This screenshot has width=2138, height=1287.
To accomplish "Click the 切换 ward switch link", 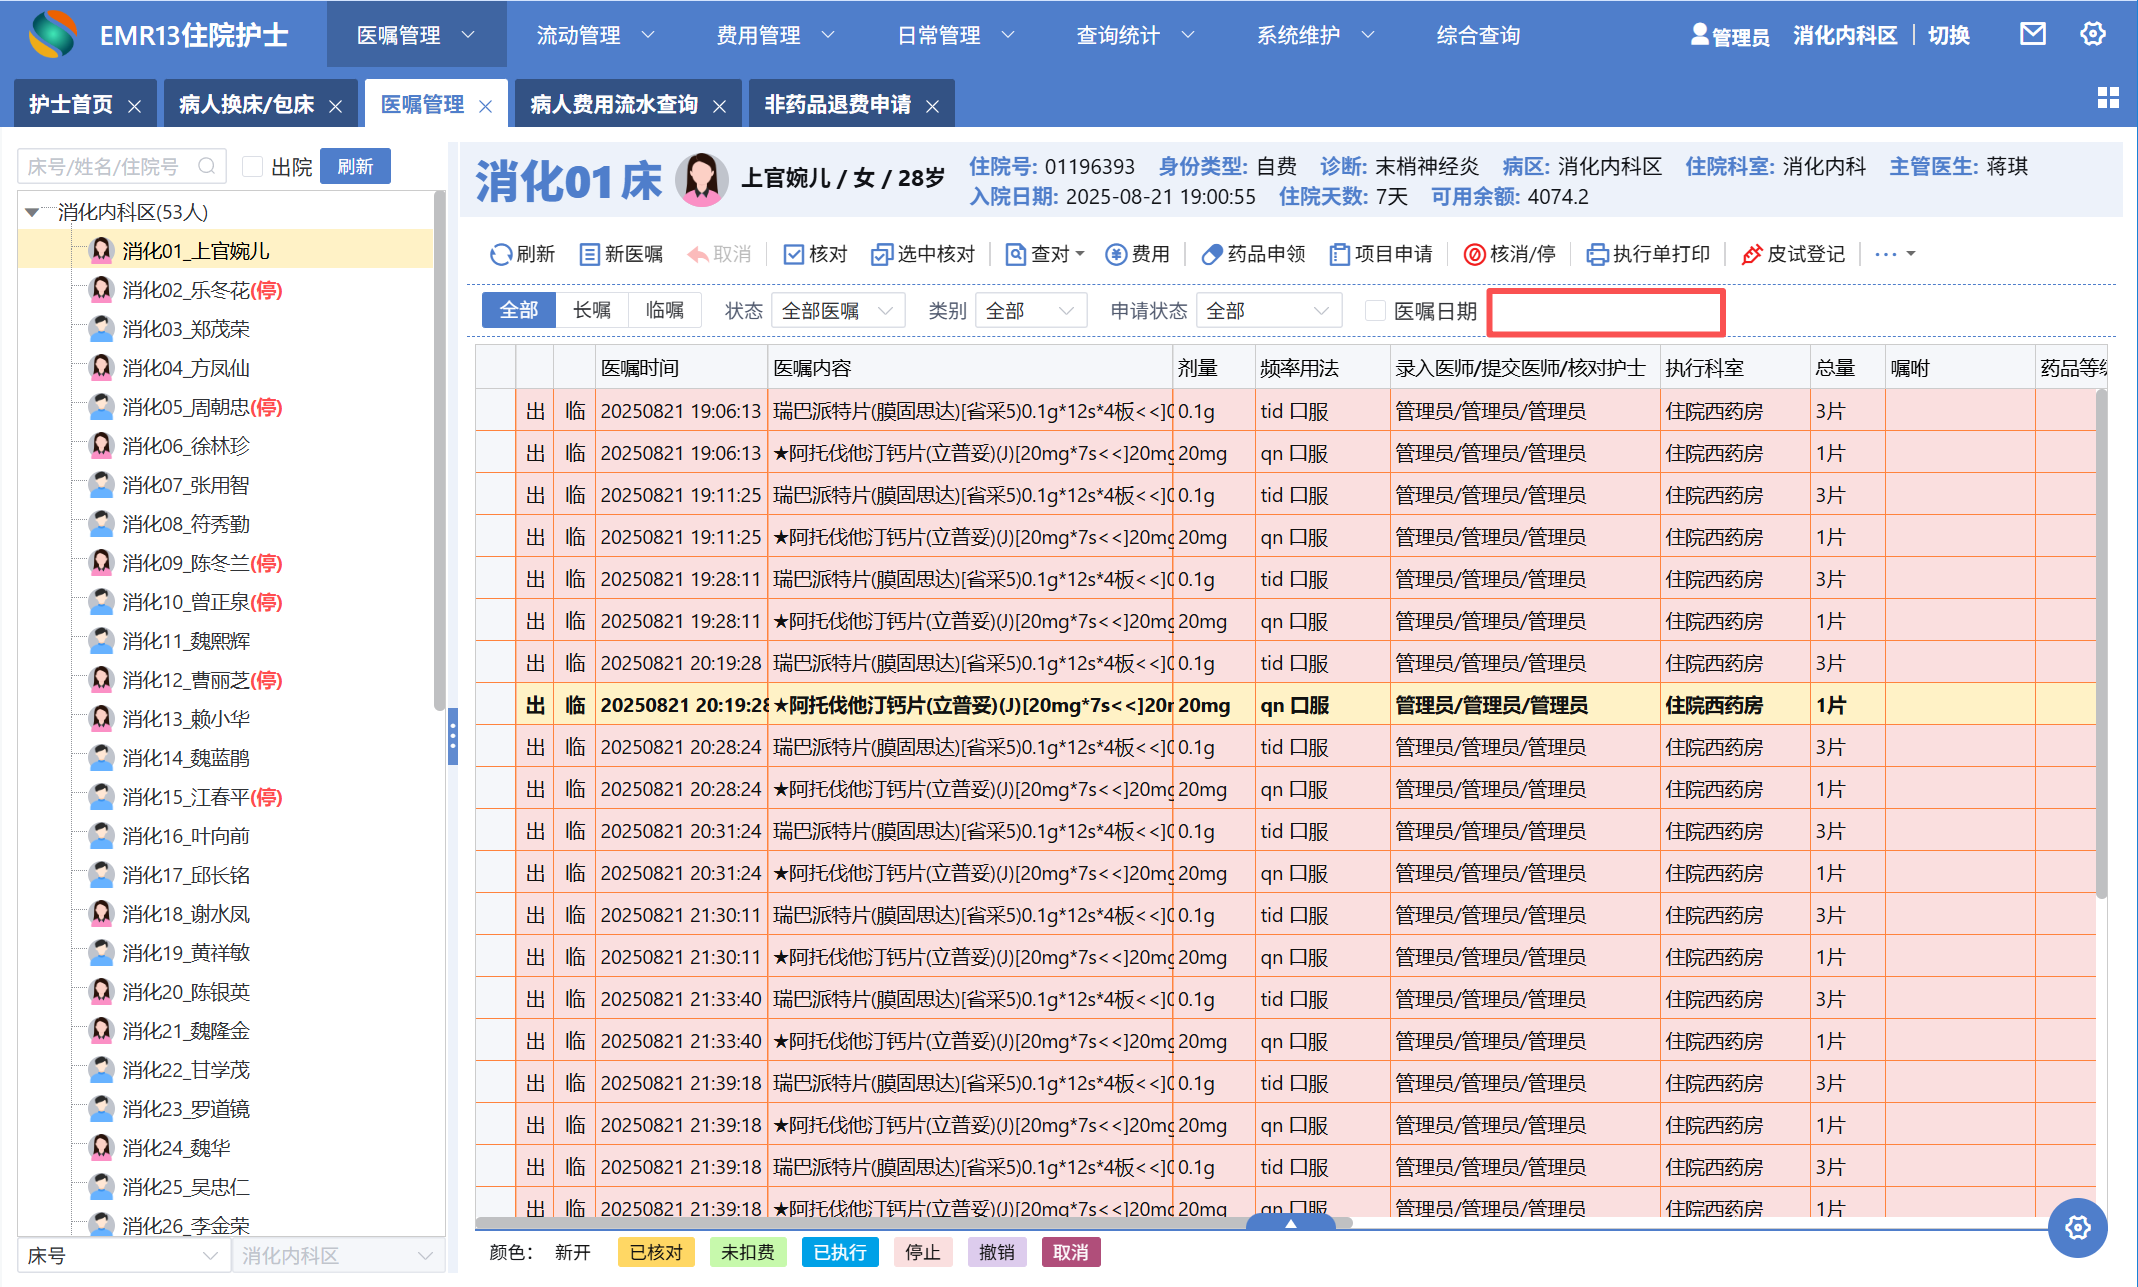I will [x=1948, y=36].
